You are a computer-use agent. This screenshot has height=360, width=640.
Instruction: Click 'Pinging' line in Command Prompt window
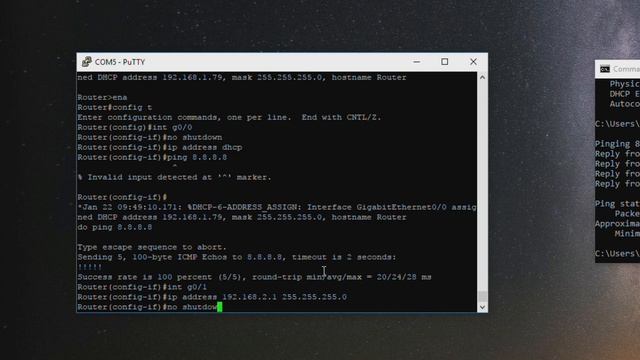(x=617, y=144)
